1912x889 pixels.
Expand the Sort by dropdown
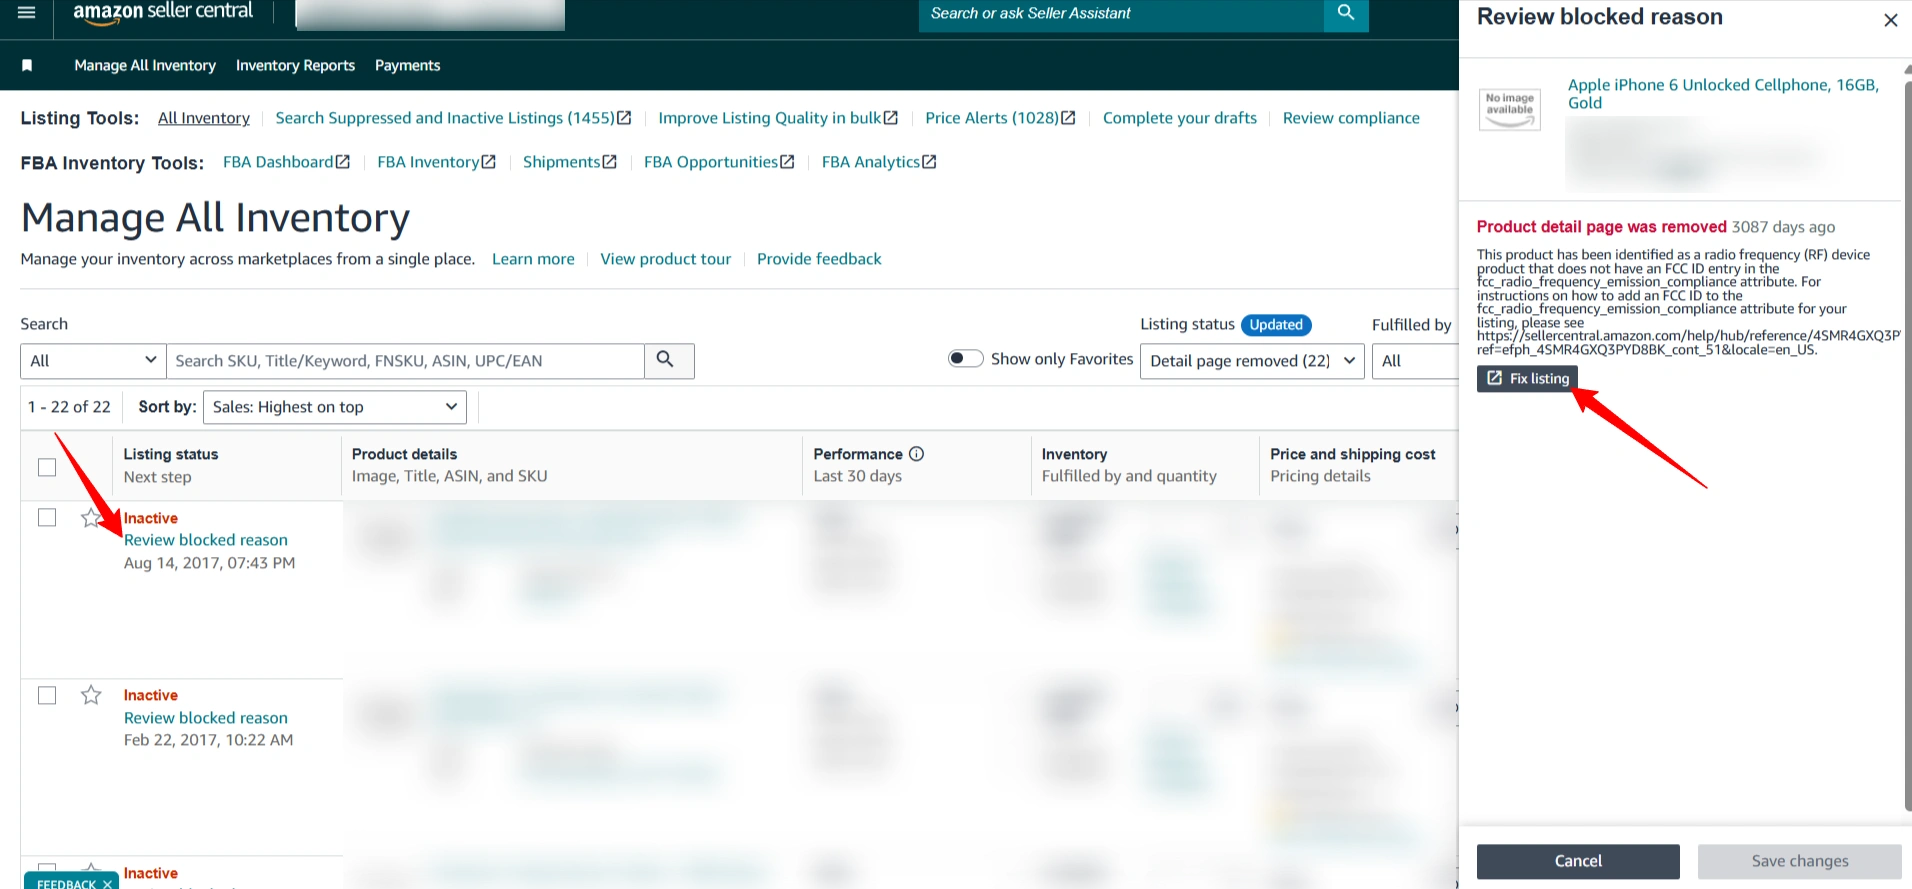[x=334, y=407]
